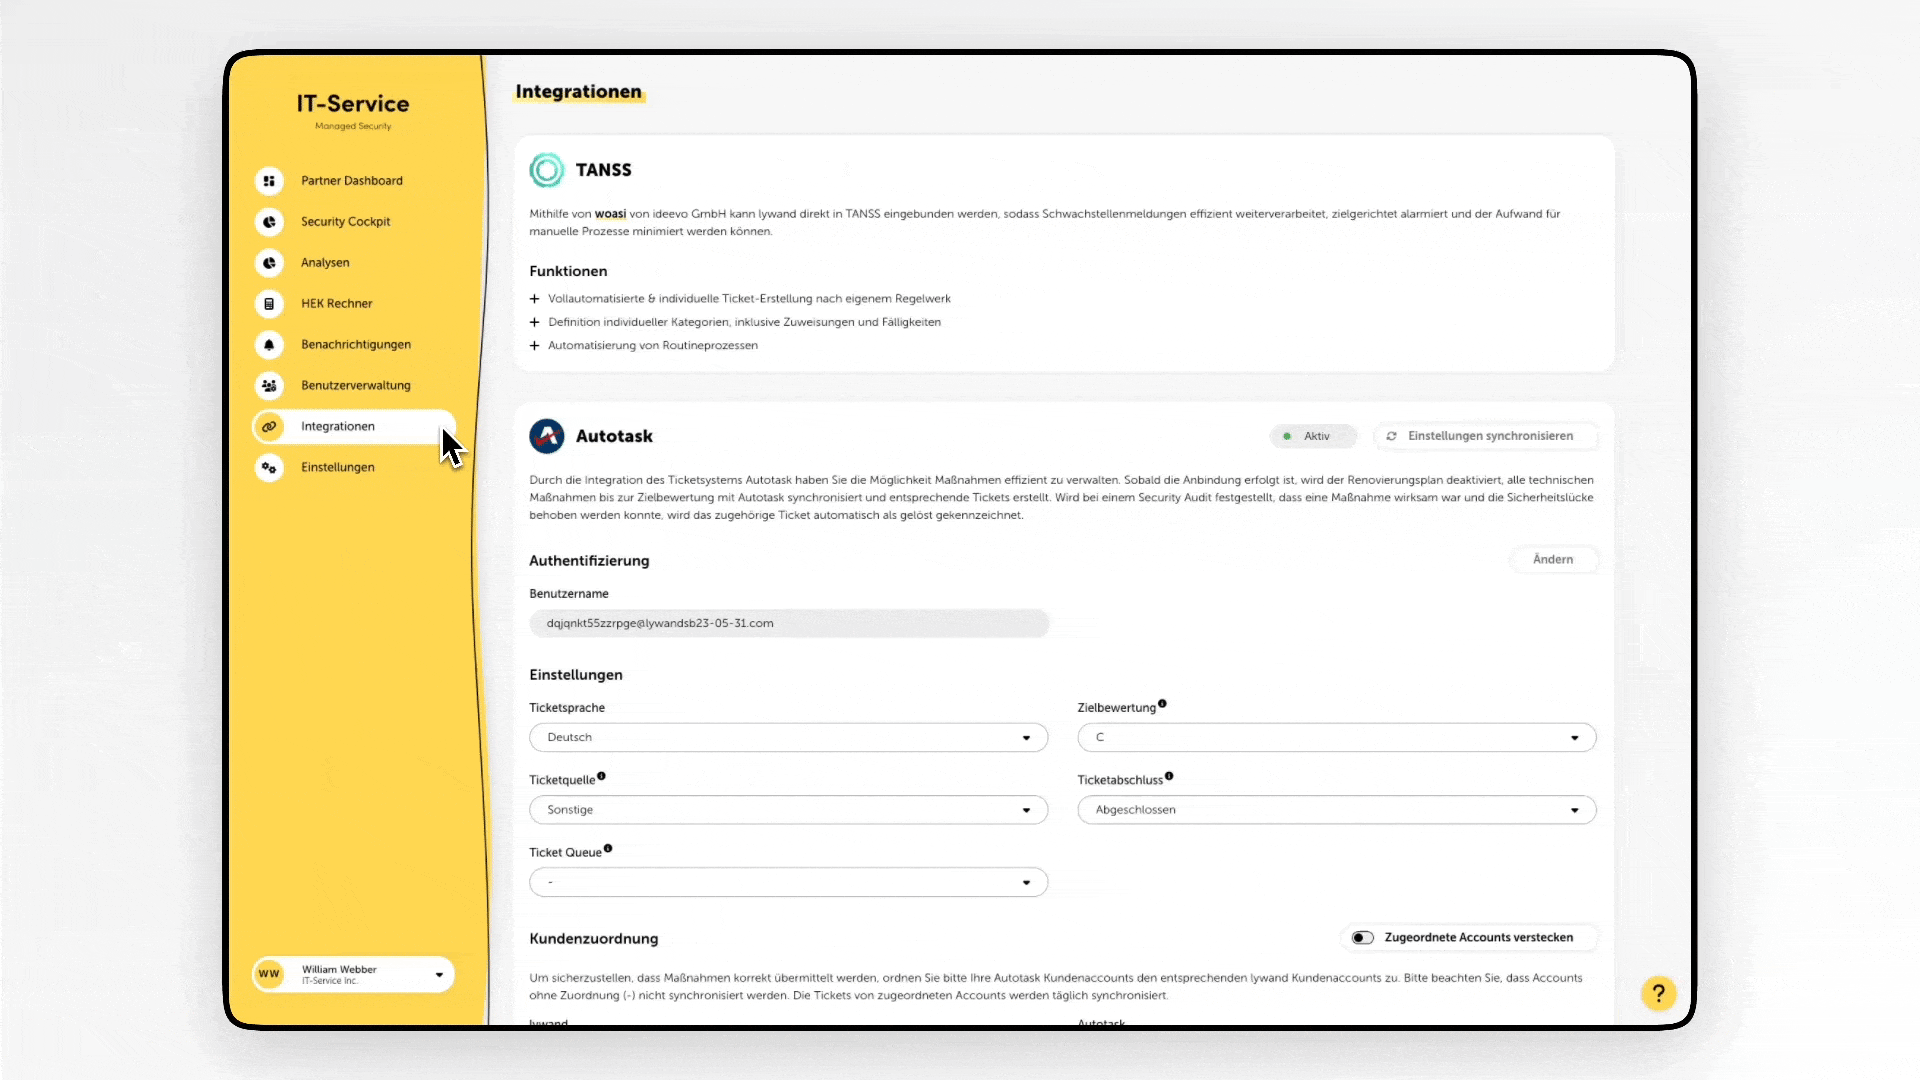The height and width of the screenshot is (1080, 1920).
Task: Click the Benachrichtigungen bell icon
Action: click(269, 345)
